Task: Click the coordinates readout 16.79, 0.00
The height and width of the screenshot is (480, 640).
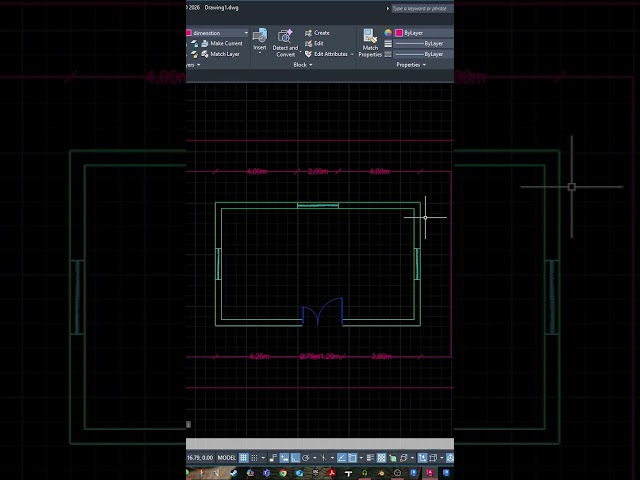Action: (x=200, y=458)
